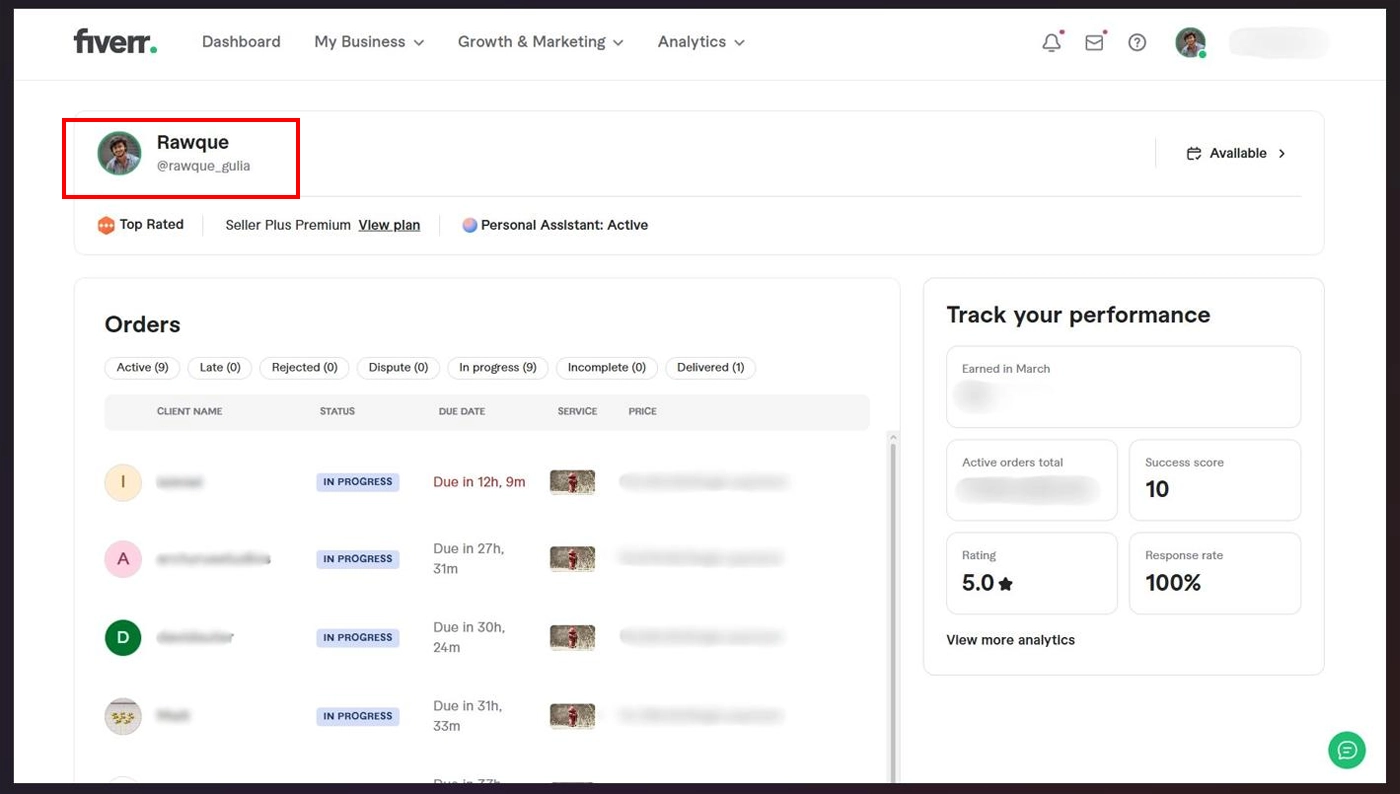Open the profile avatar in top navigation
Image resolution: width=1400 pixels, height=794 pixels.
tap(1190, 42)
